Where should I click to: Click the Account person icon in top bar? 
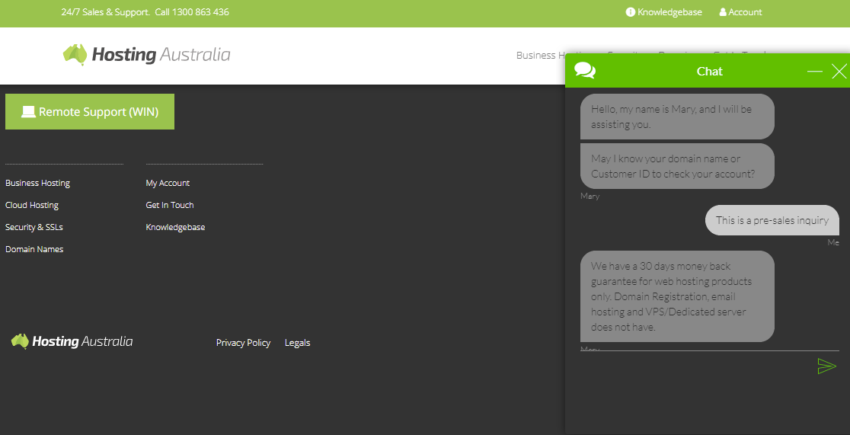pyautogui.click(x=723, y=12)
